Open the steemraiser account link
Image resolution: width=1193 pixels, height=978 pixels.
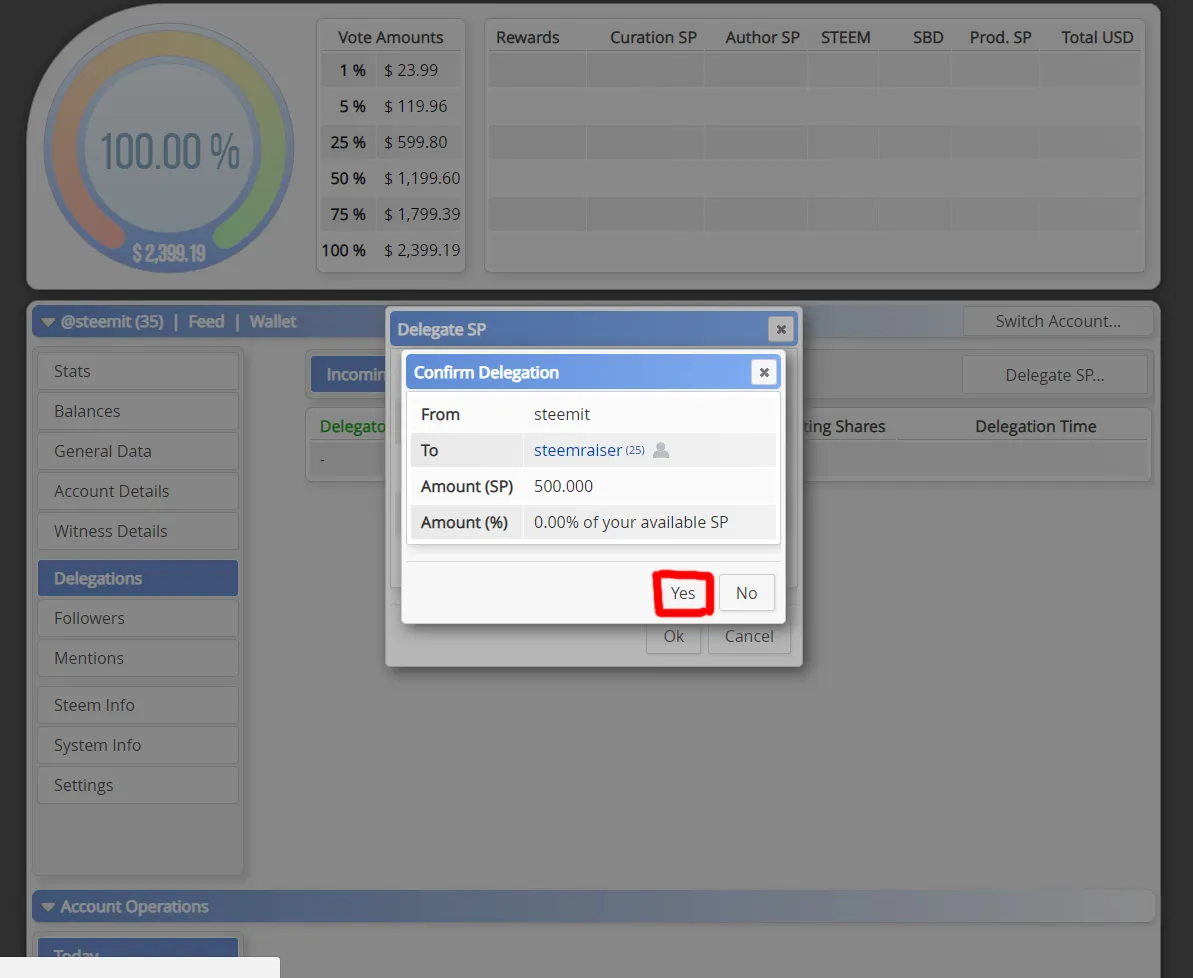click(x=577, y=450)
